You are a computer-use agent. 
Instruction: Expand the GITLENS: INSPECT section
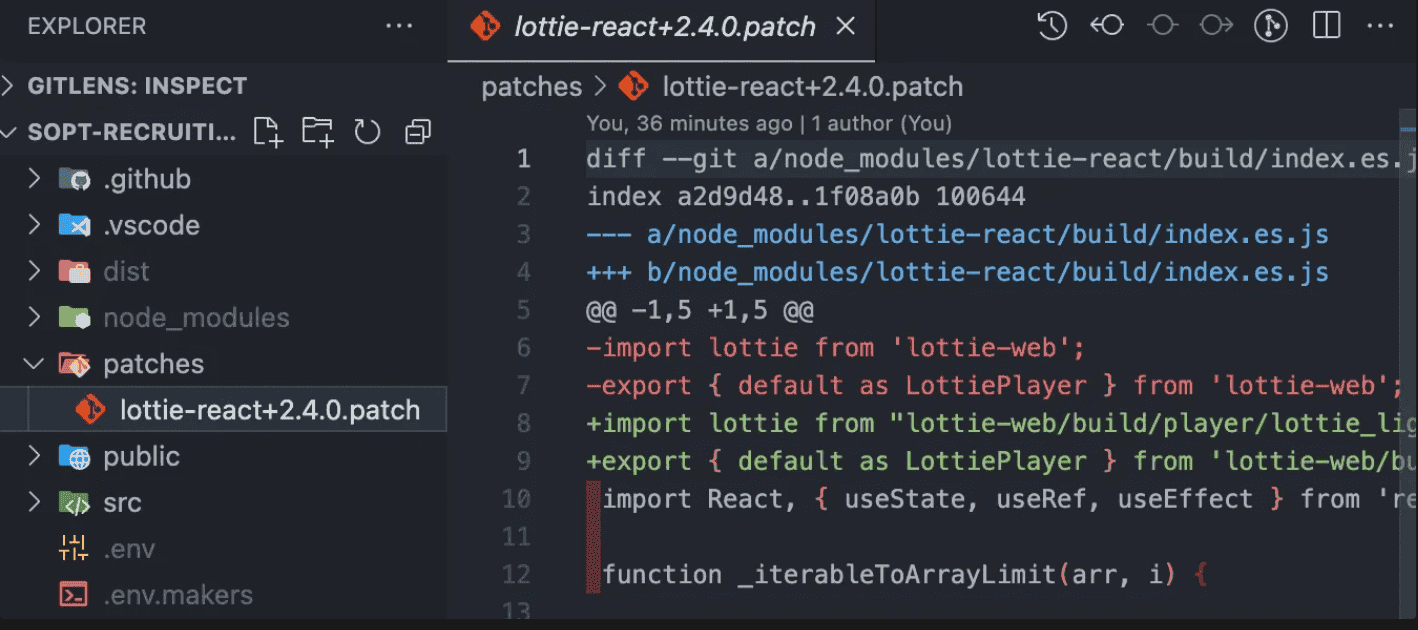tap(136, 86)
